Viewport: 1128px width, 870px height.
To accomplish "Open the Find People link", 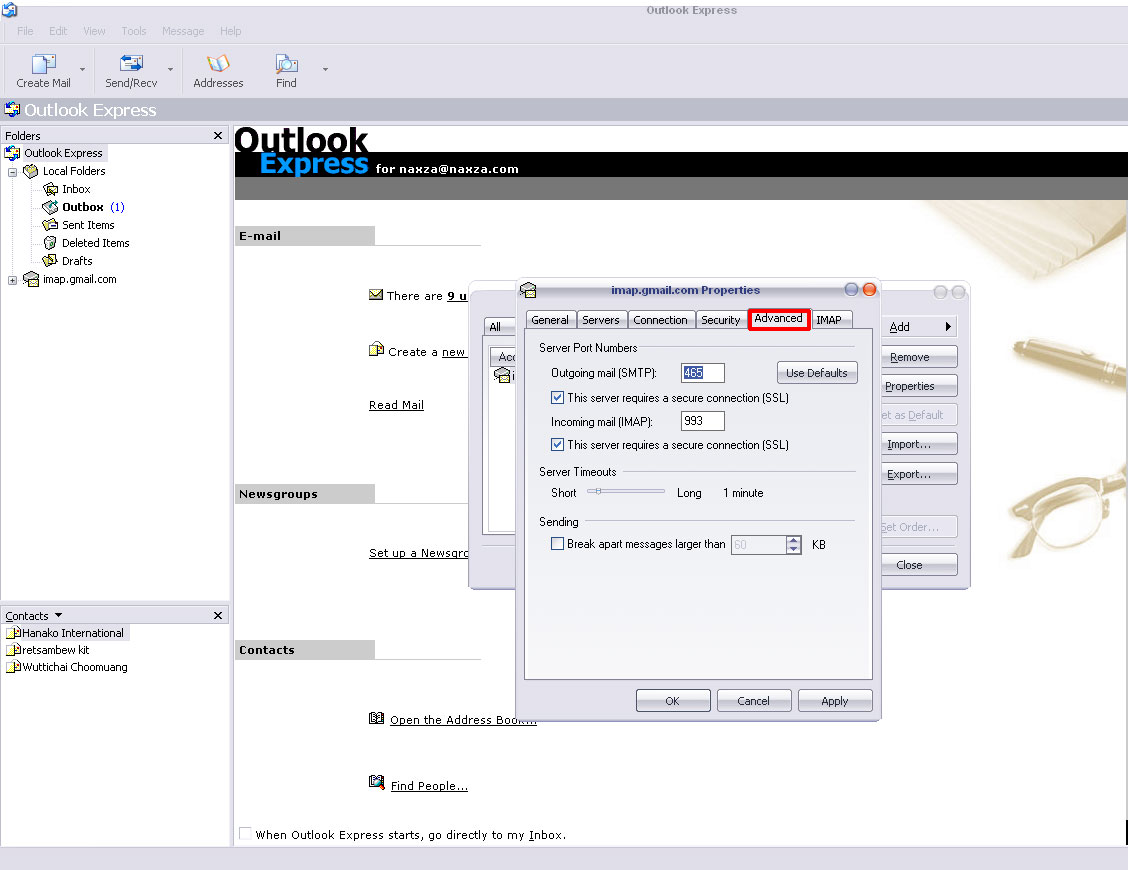I will click(x=429, y=786).
